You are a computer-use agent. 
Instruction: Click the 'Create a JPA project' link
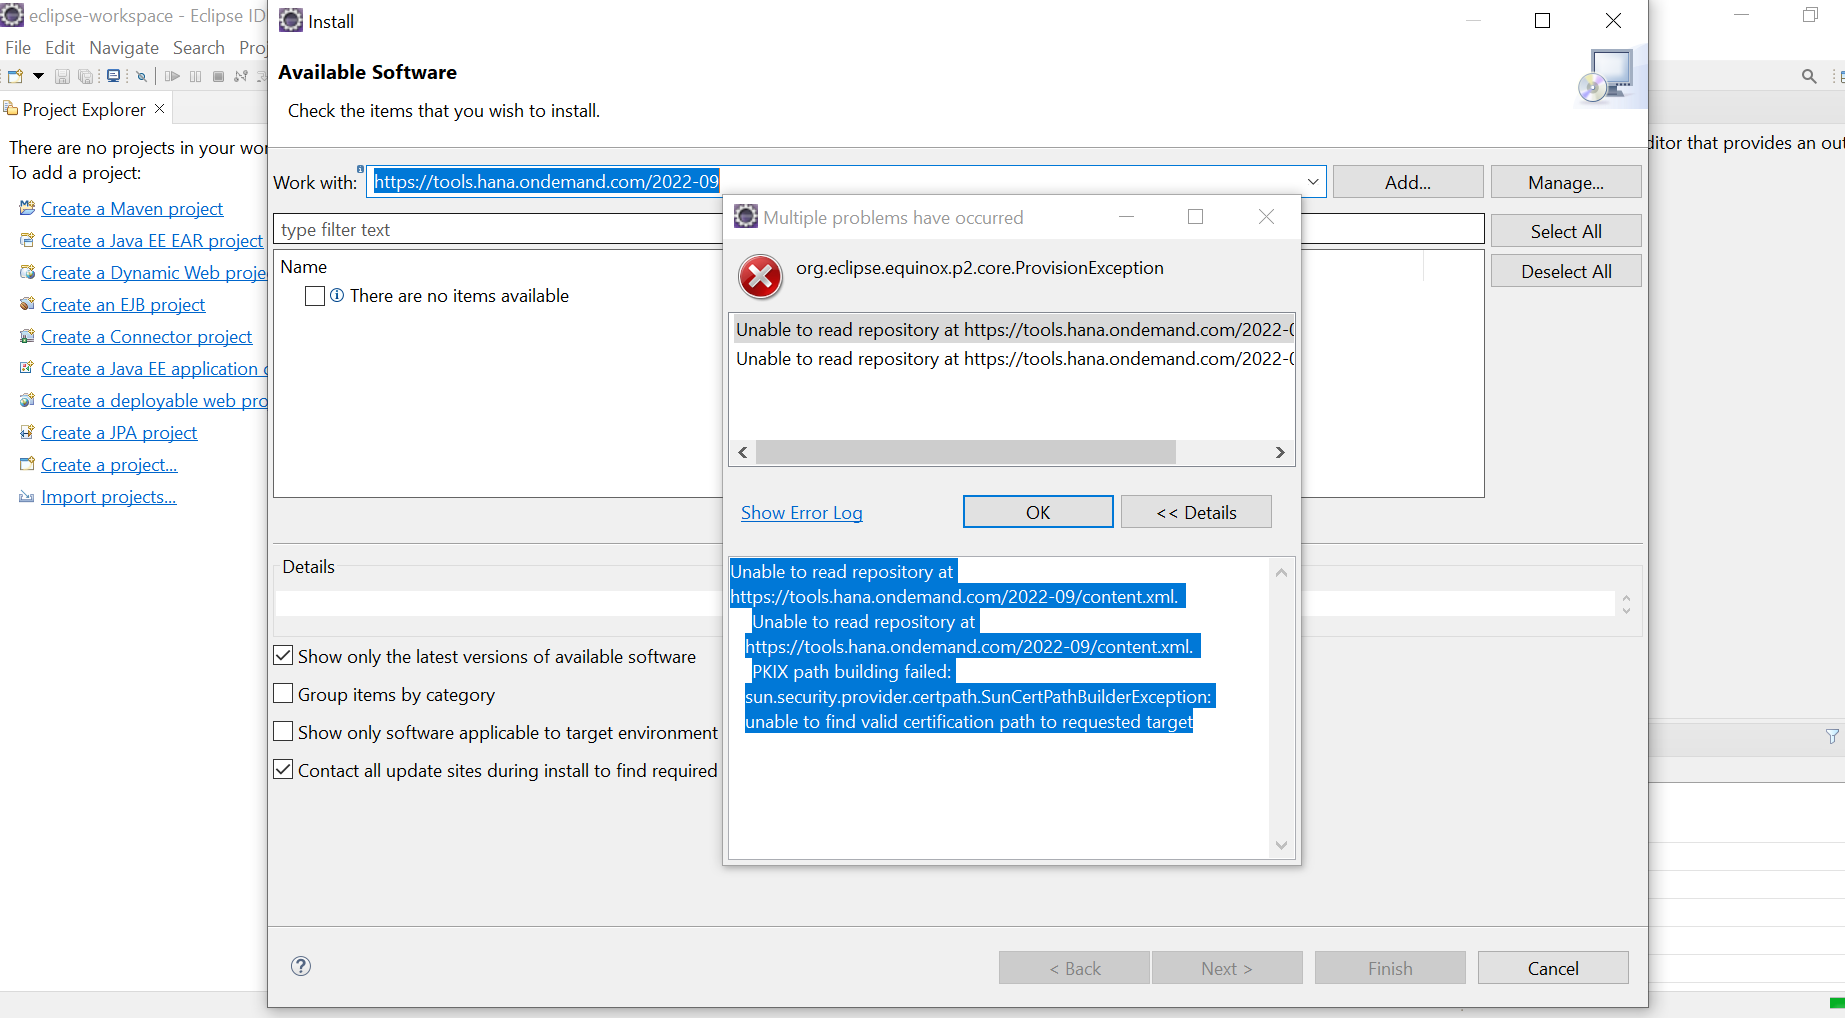[119, 432]
